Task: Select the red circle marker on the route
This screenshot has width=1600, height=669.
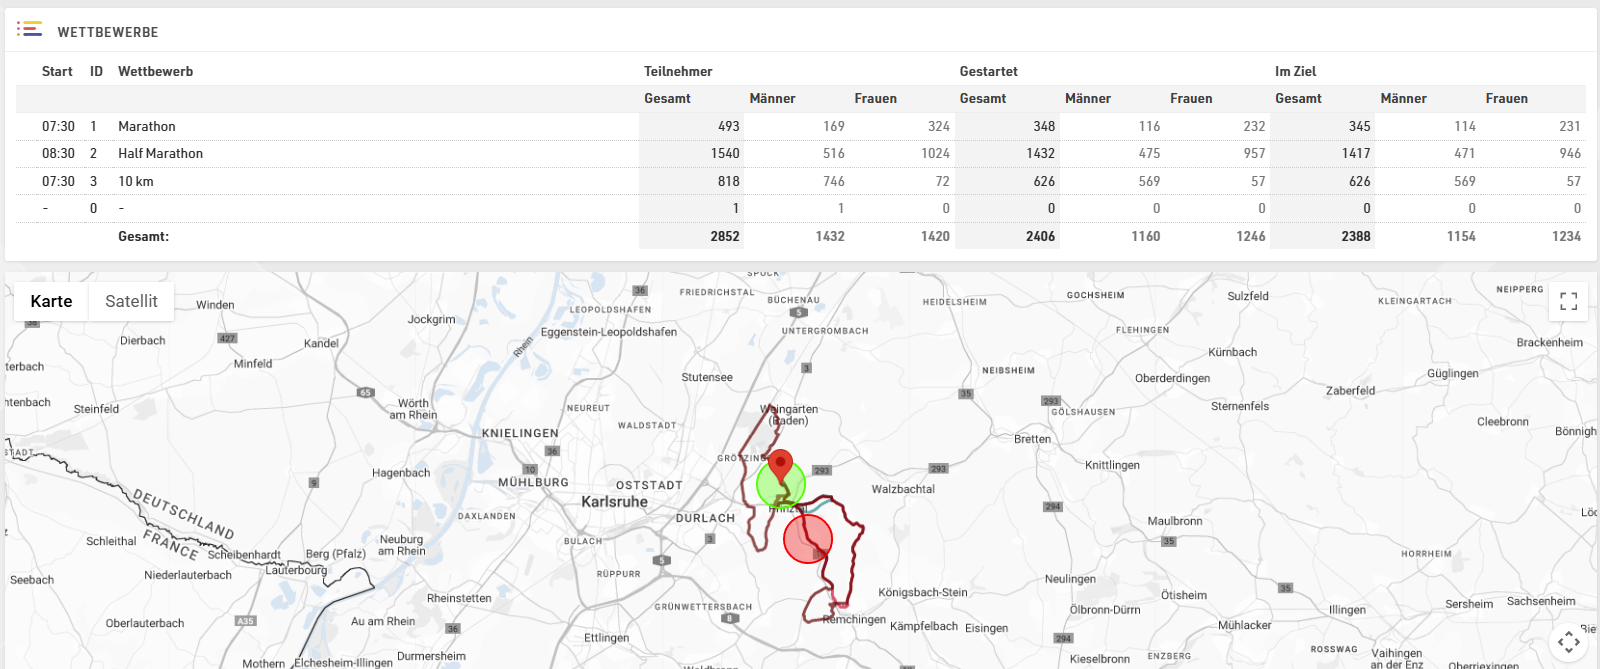Action: coord(808,539)
